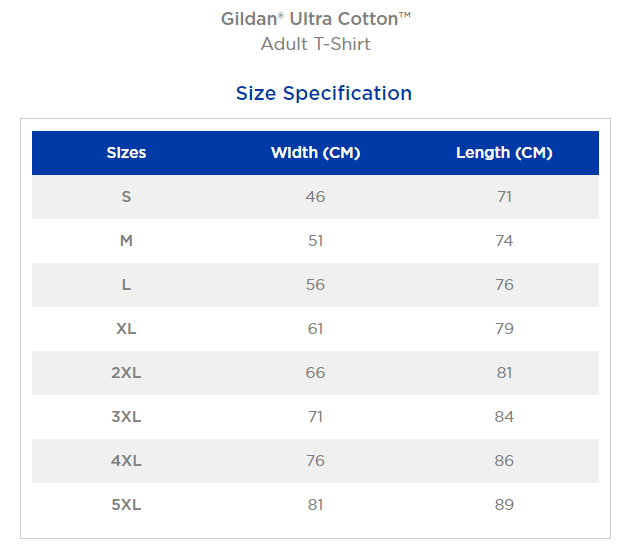
Task: Click length value 86 for size 4XL
Action: coord(504,461)
